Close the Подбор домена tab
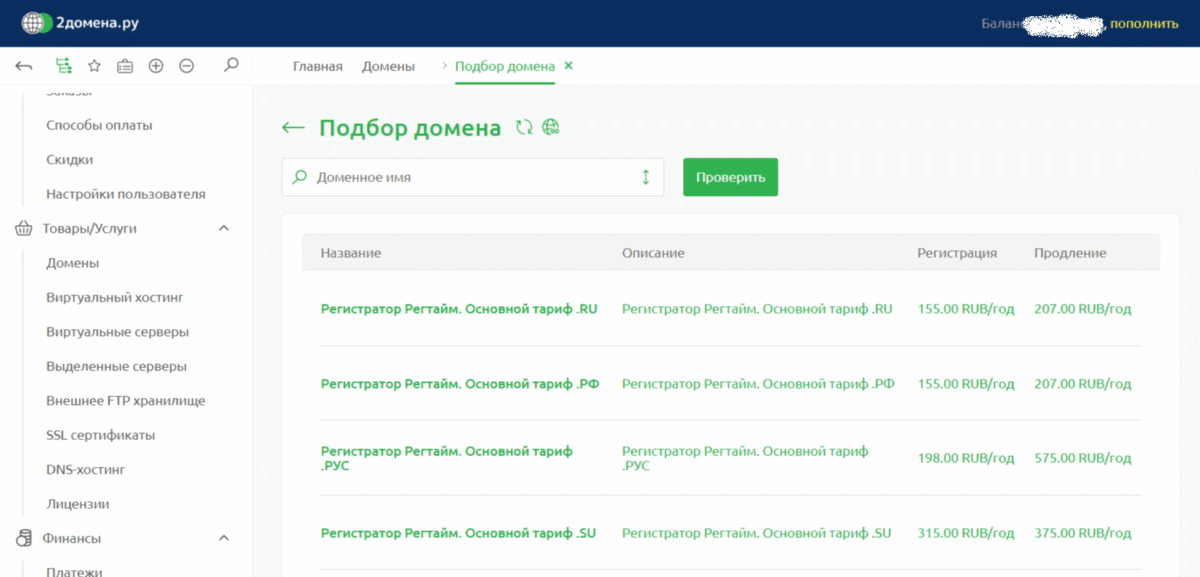This screenshot has width=1200, height=577. (x=569, y=66)
